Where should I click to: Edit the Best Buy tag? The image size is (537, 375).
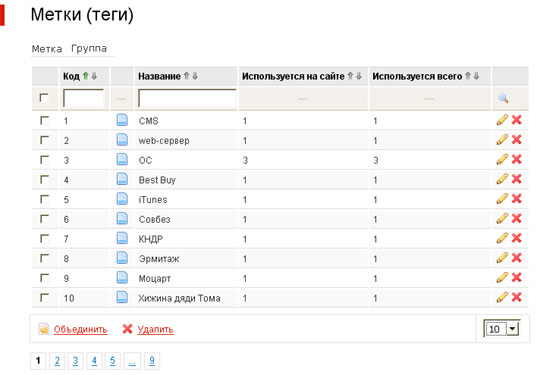[502, 179]
